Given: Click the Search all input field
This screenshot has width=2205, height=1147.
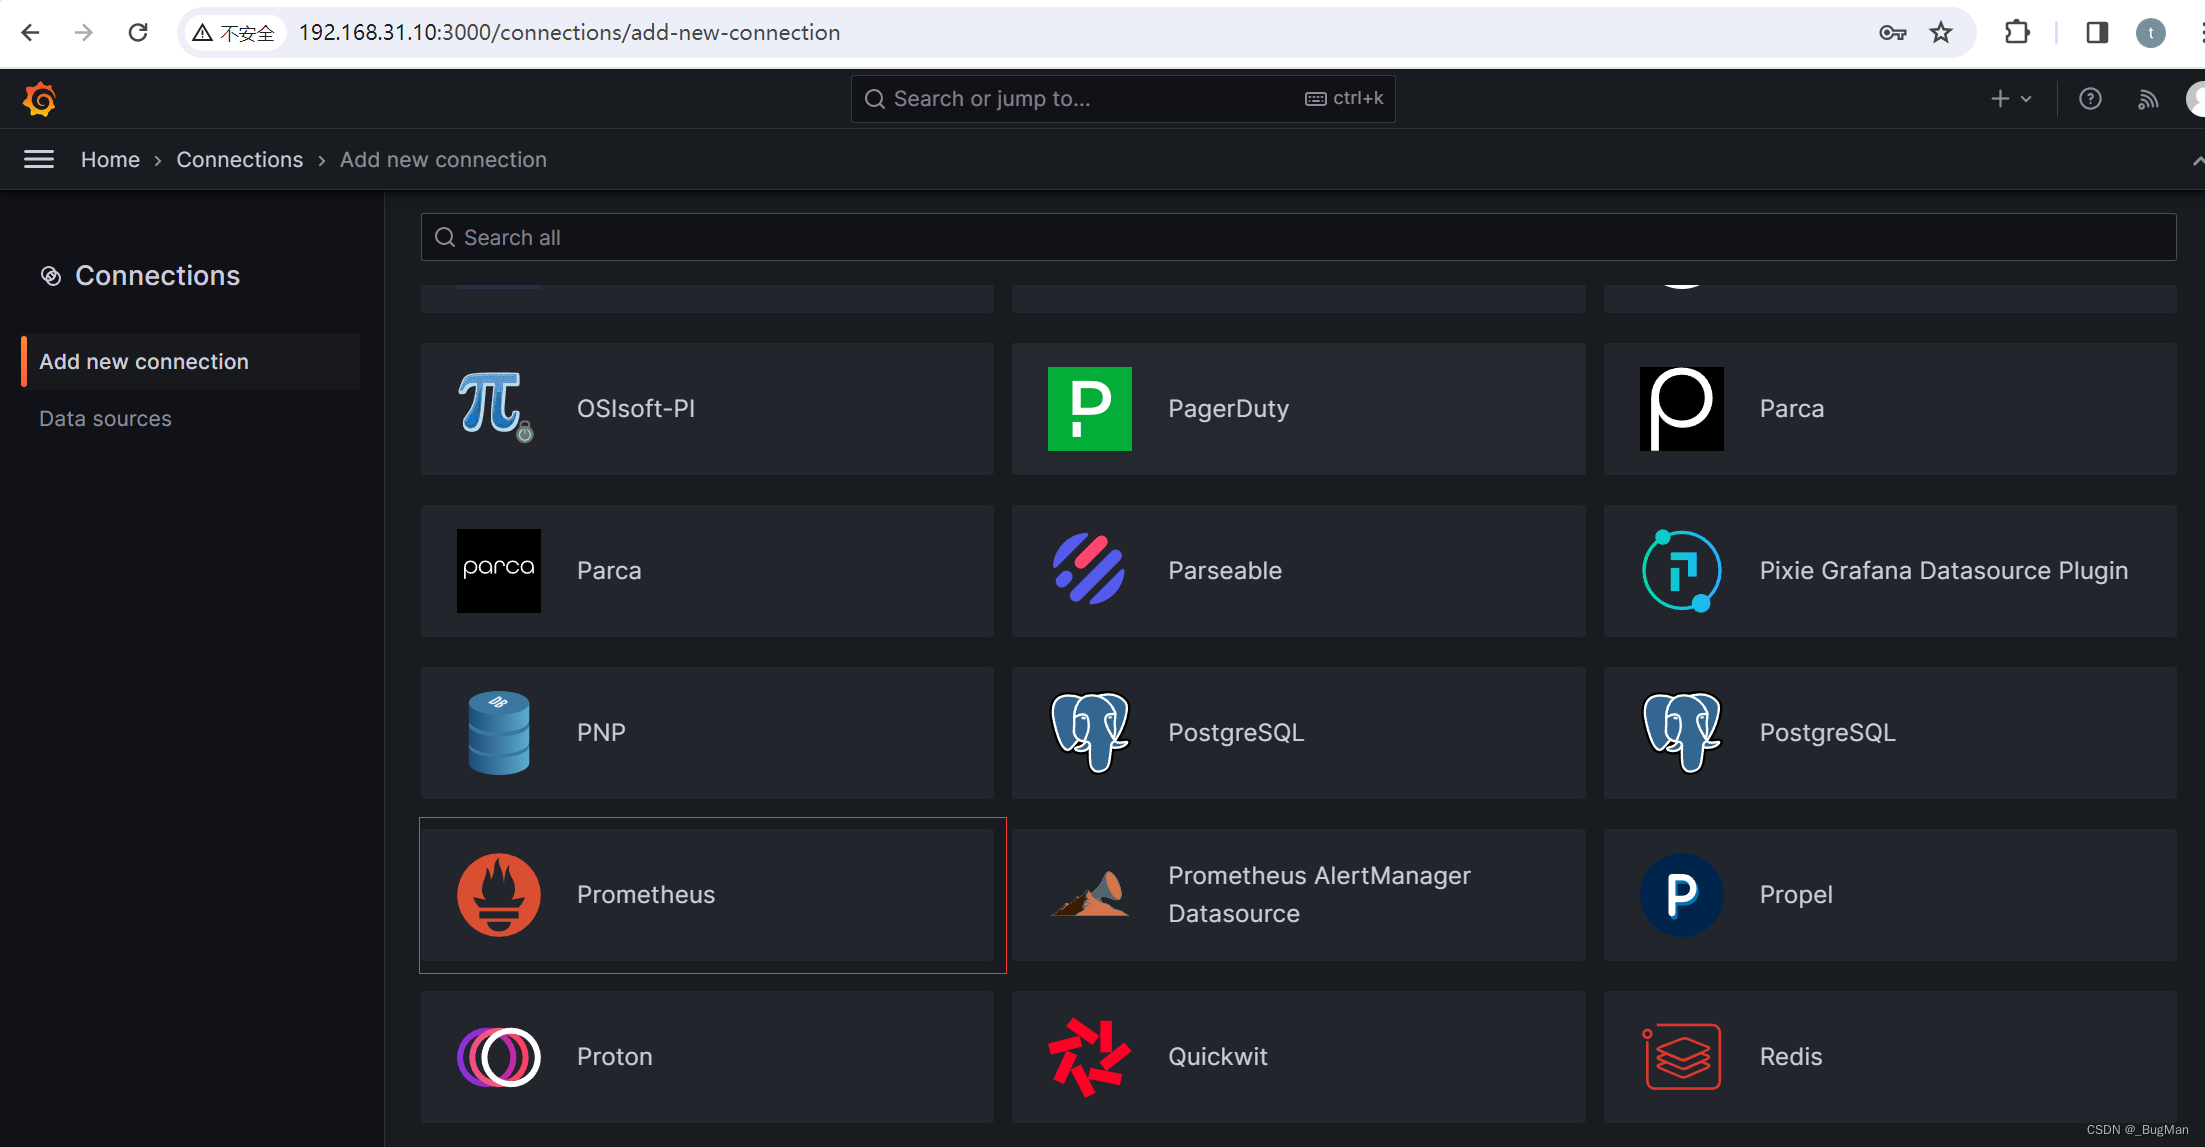Looking at the screenshot, I should (x=1298, y=237).
